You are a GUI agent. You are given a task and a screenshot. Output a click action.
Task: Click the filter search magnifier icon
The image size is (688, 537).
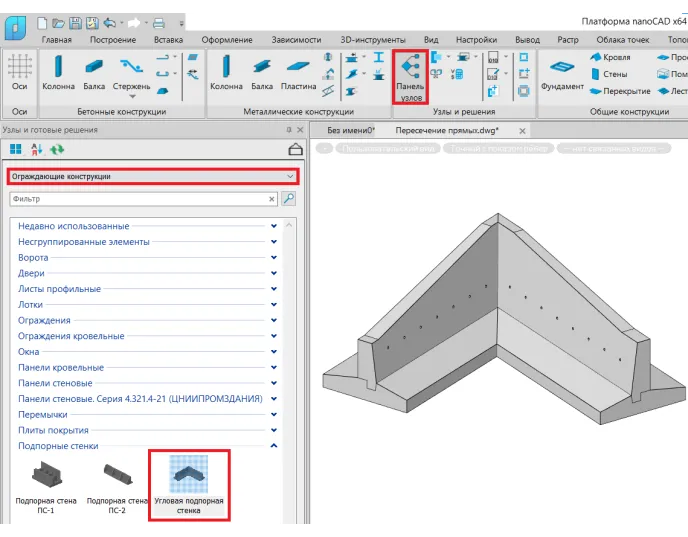(x=289, y=199)
